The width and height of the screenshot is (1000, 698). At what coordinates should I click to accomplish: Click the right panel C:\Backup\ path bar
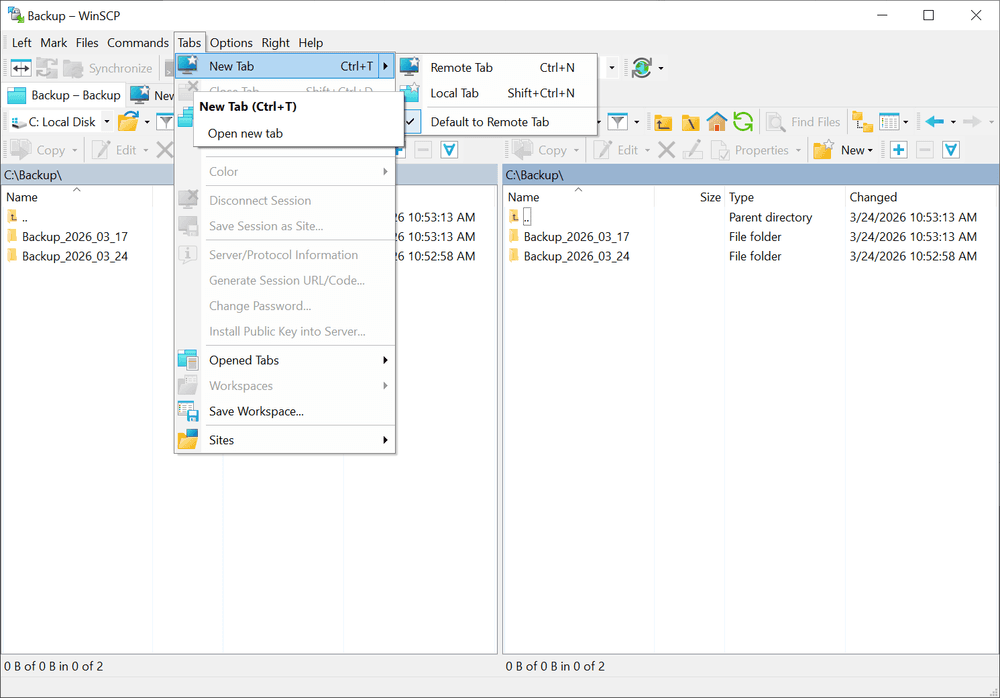point(751,175)
